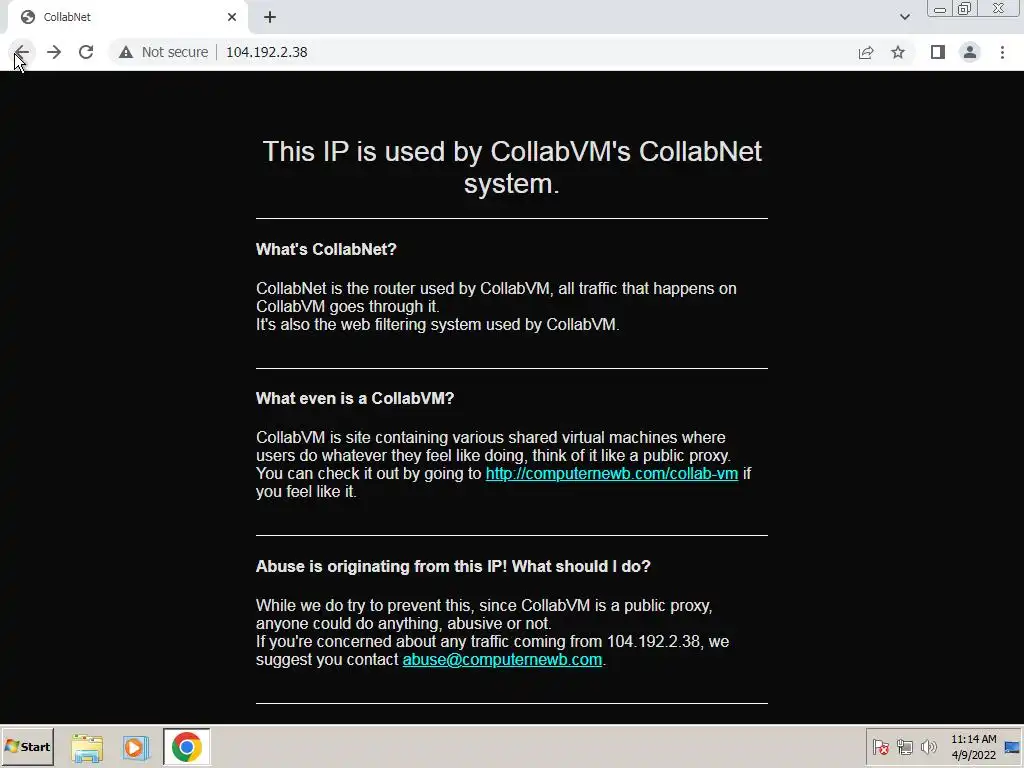Share this page via the share icon
Viewport: 1024px width, 768px height.
(866, 52)
